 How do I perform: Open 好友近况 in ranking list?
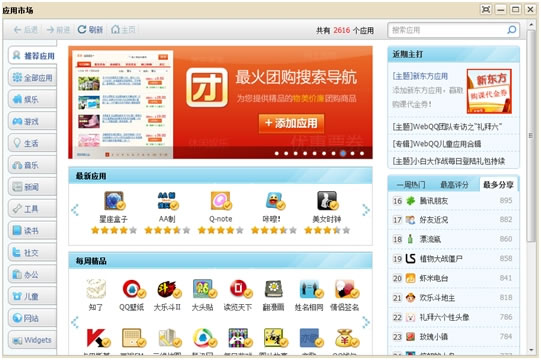pos(453,220)
